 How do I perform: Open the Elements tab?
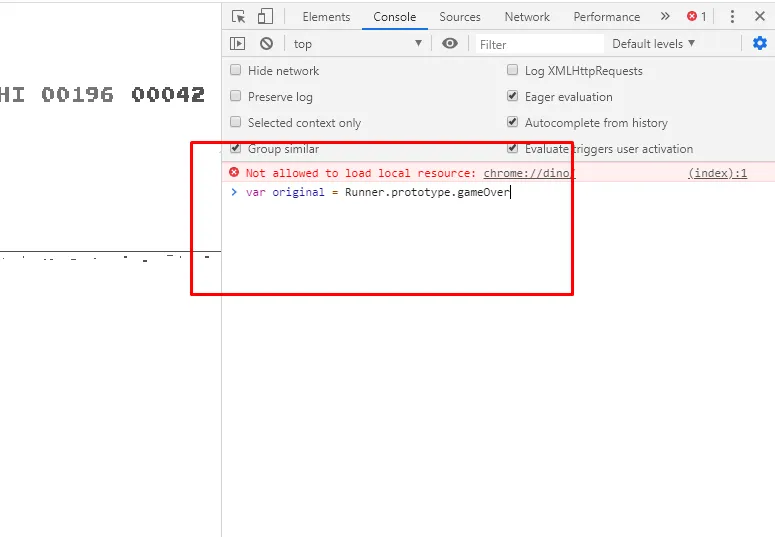[x=326, y=17]
